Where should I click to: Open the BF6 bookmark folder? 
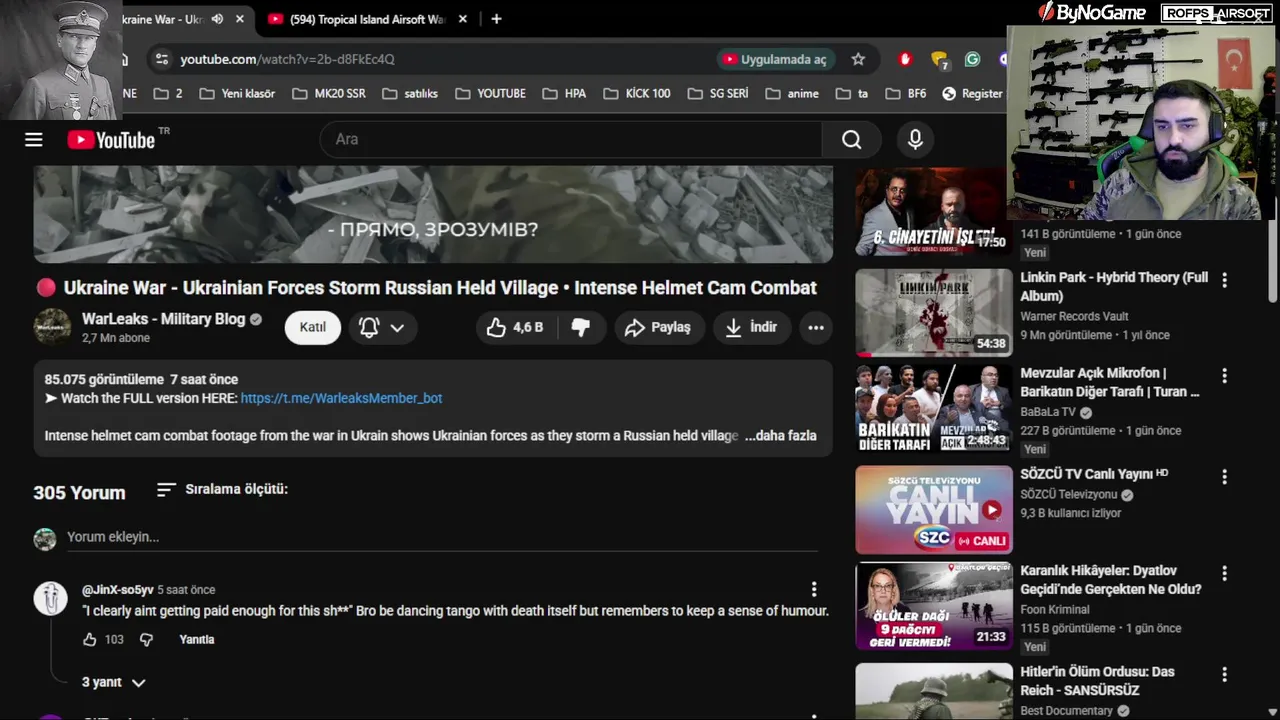click(x=904, y=93)
